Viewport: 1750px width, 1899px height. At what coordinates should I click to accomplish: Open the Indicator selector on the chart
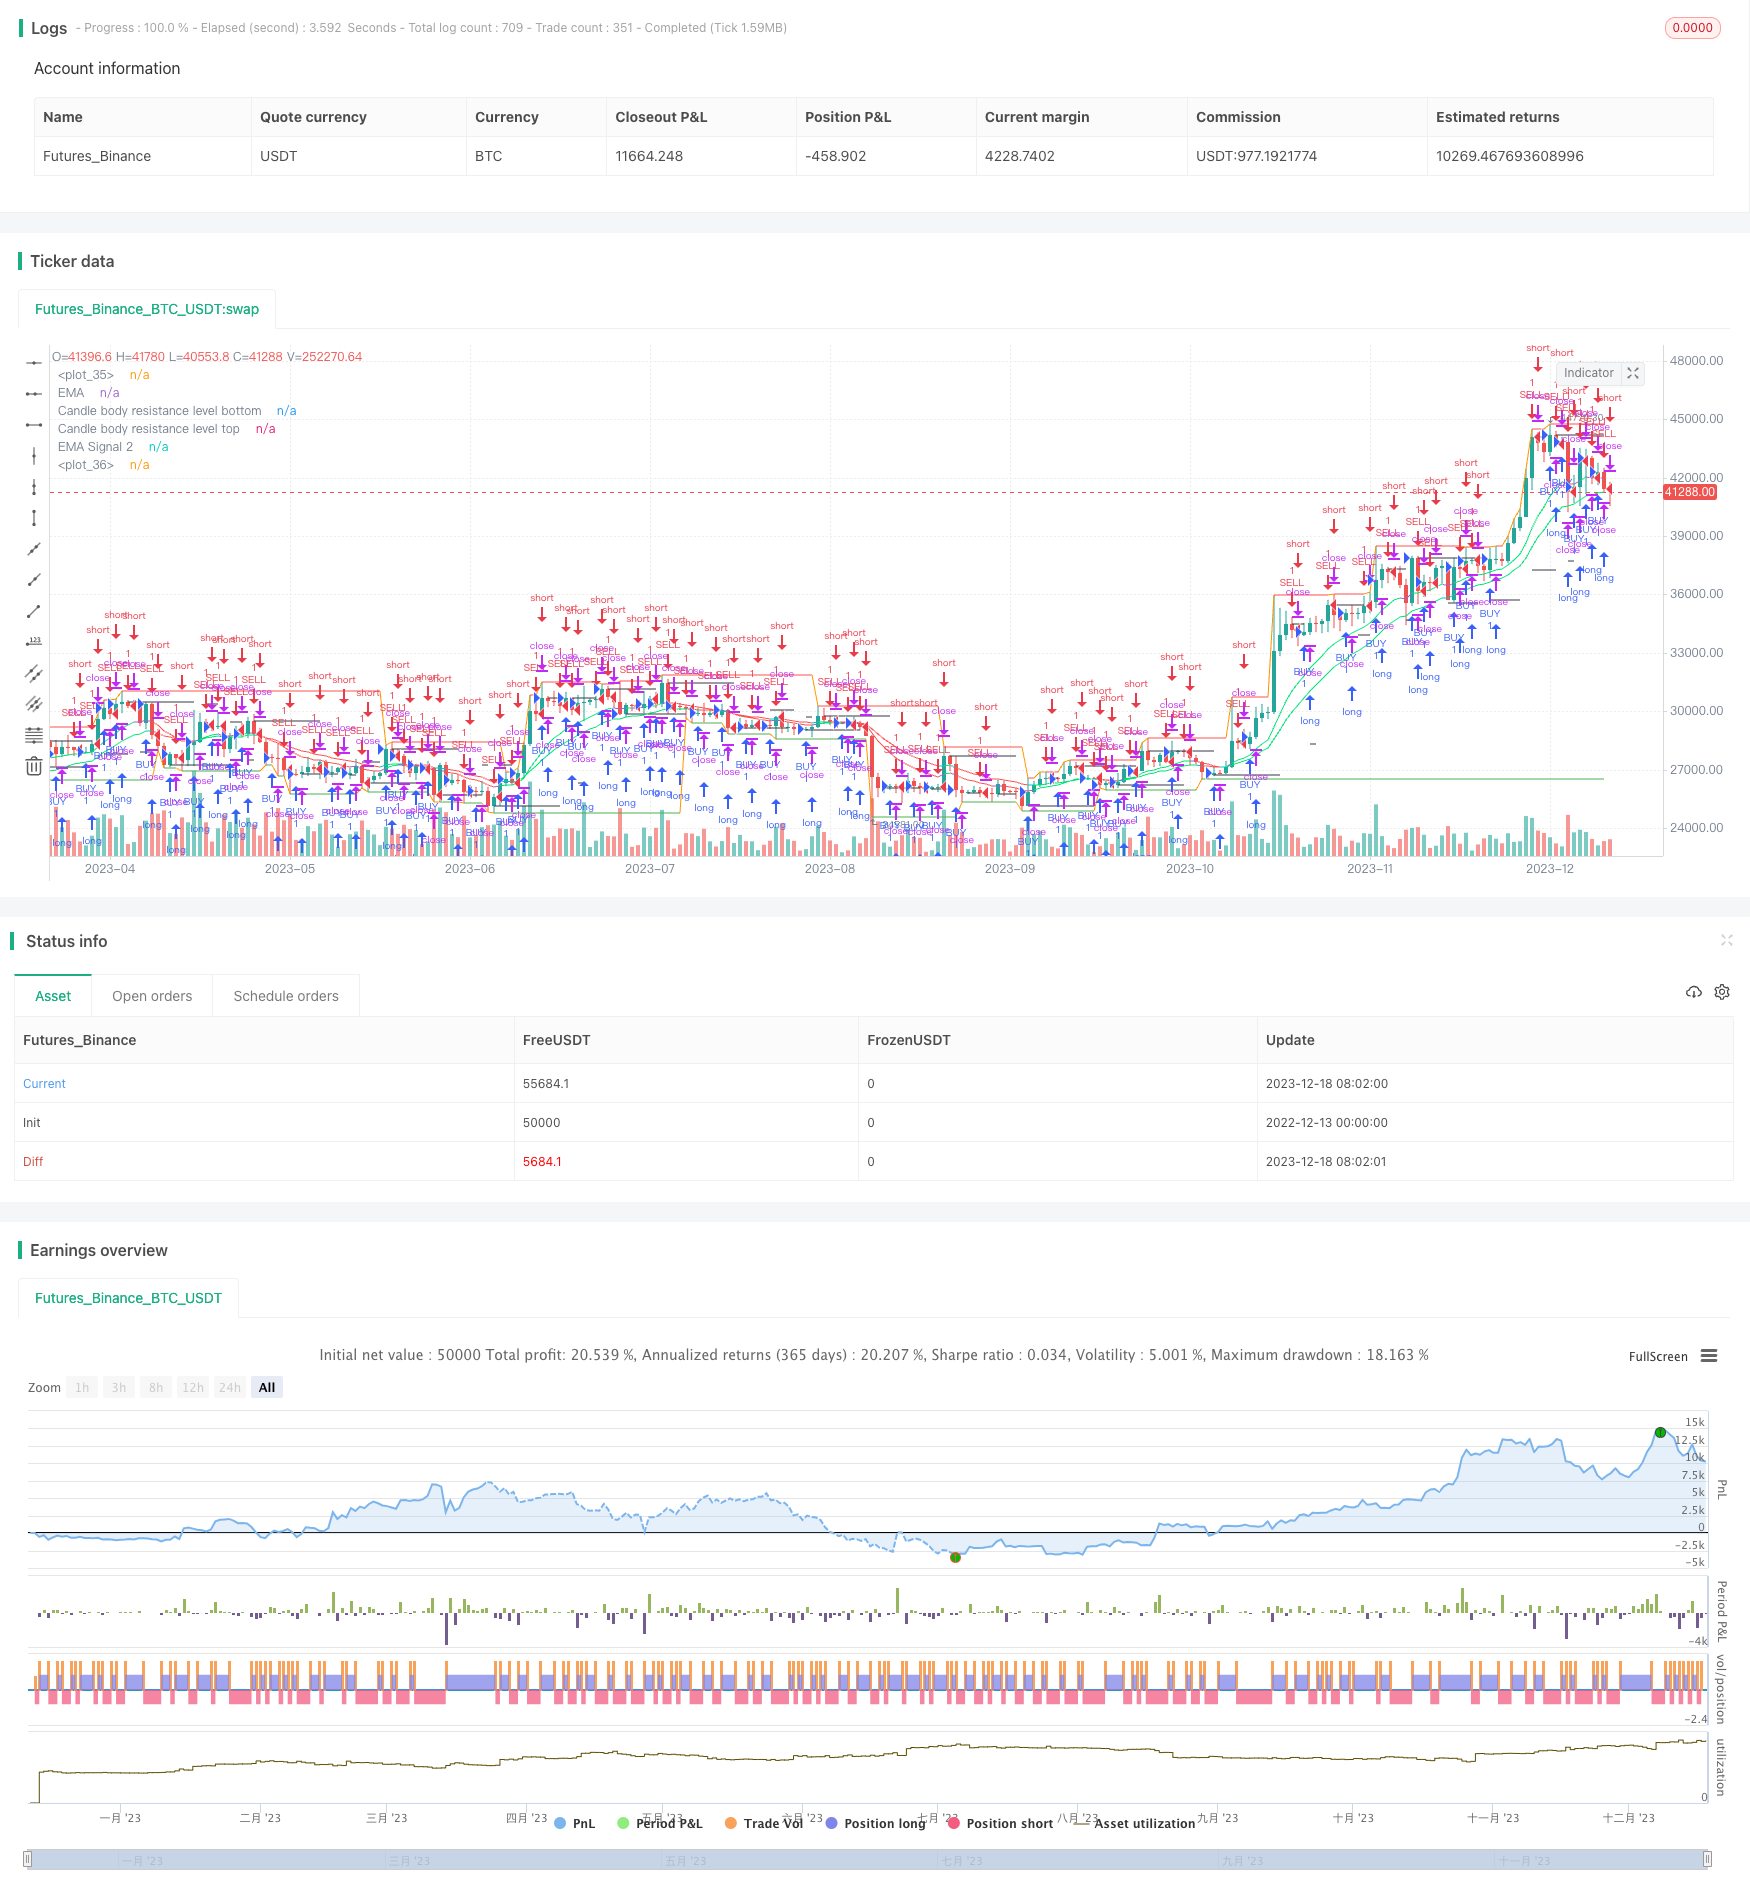(1588, 373)
